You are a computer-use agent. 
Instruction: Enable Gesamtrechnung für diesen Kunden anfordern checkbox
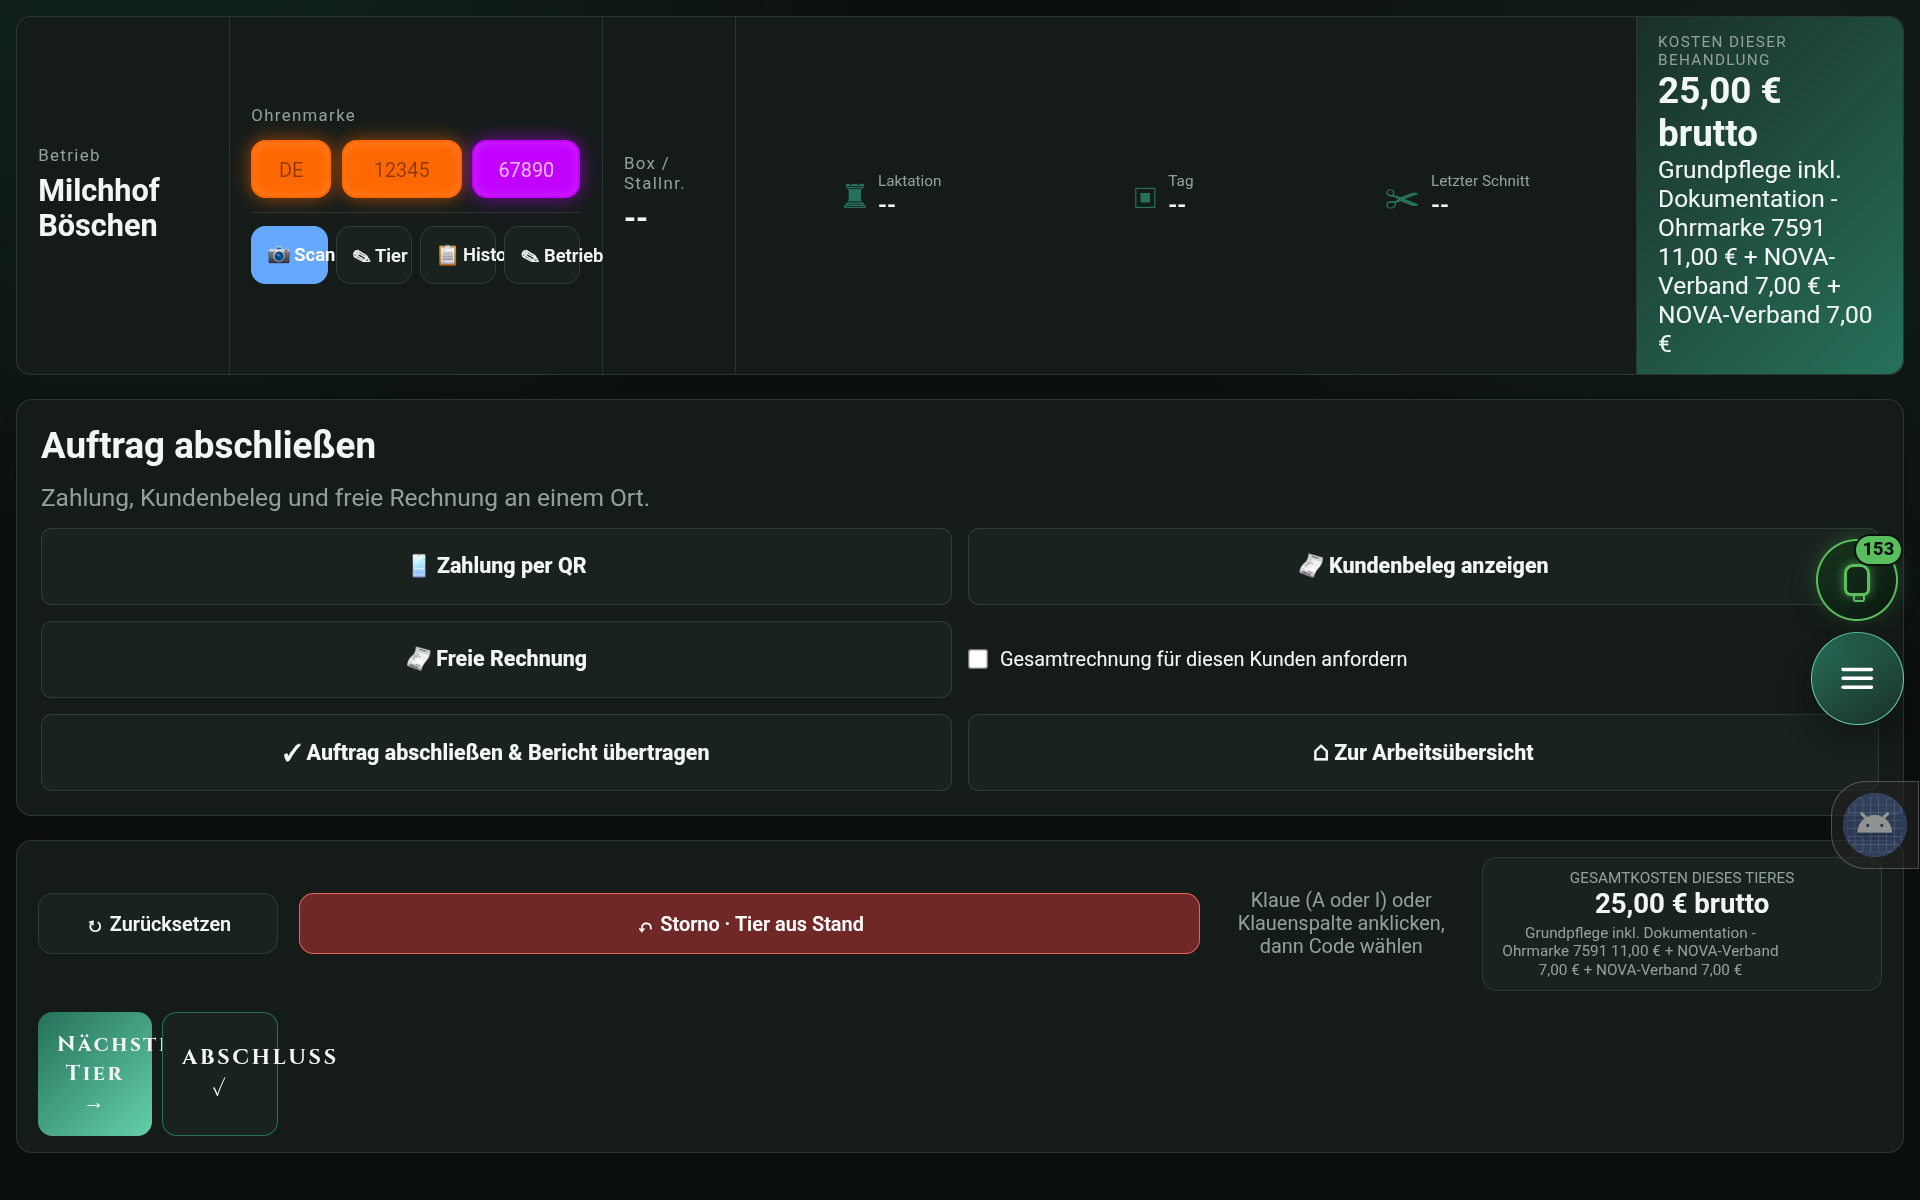(978, 659)
